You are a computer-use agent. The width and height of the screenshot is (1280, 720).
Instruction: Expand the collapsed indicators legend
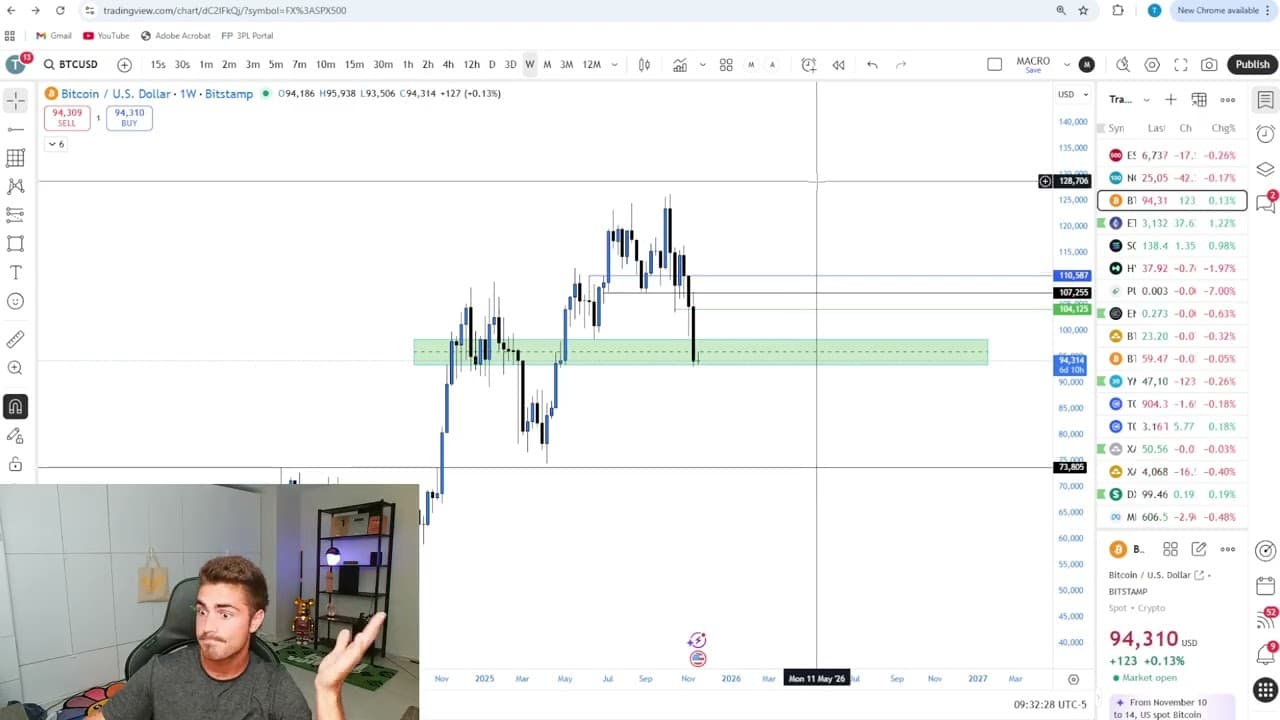[x=56, y=144]
